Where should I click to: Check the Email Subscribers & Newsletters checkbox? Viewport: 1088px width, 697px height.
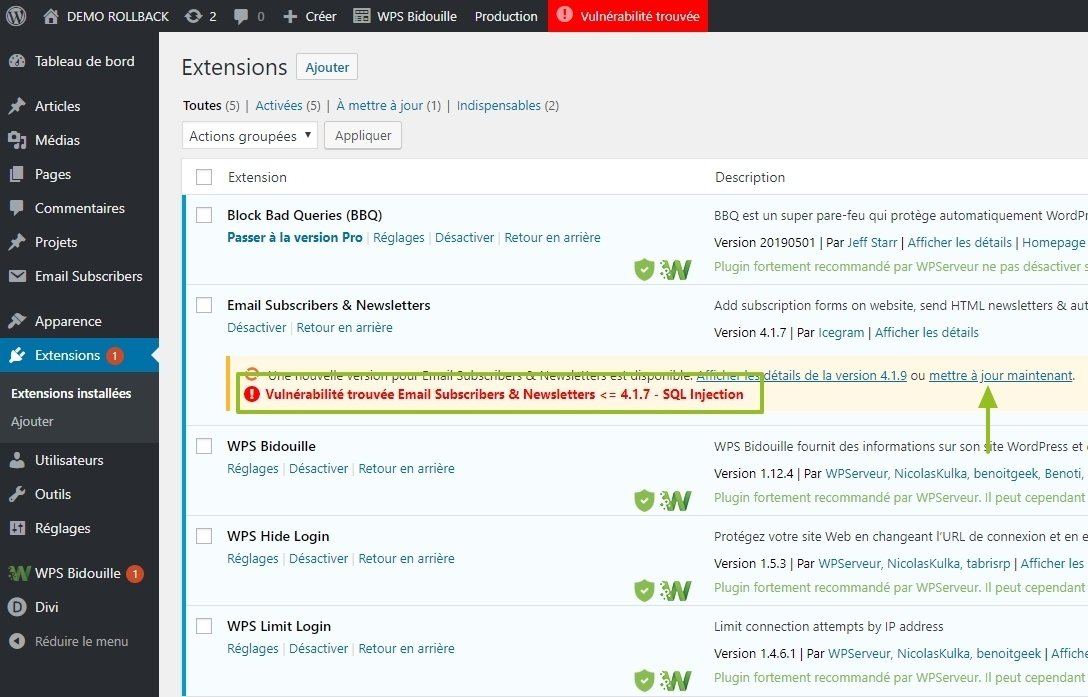point(204,305)
